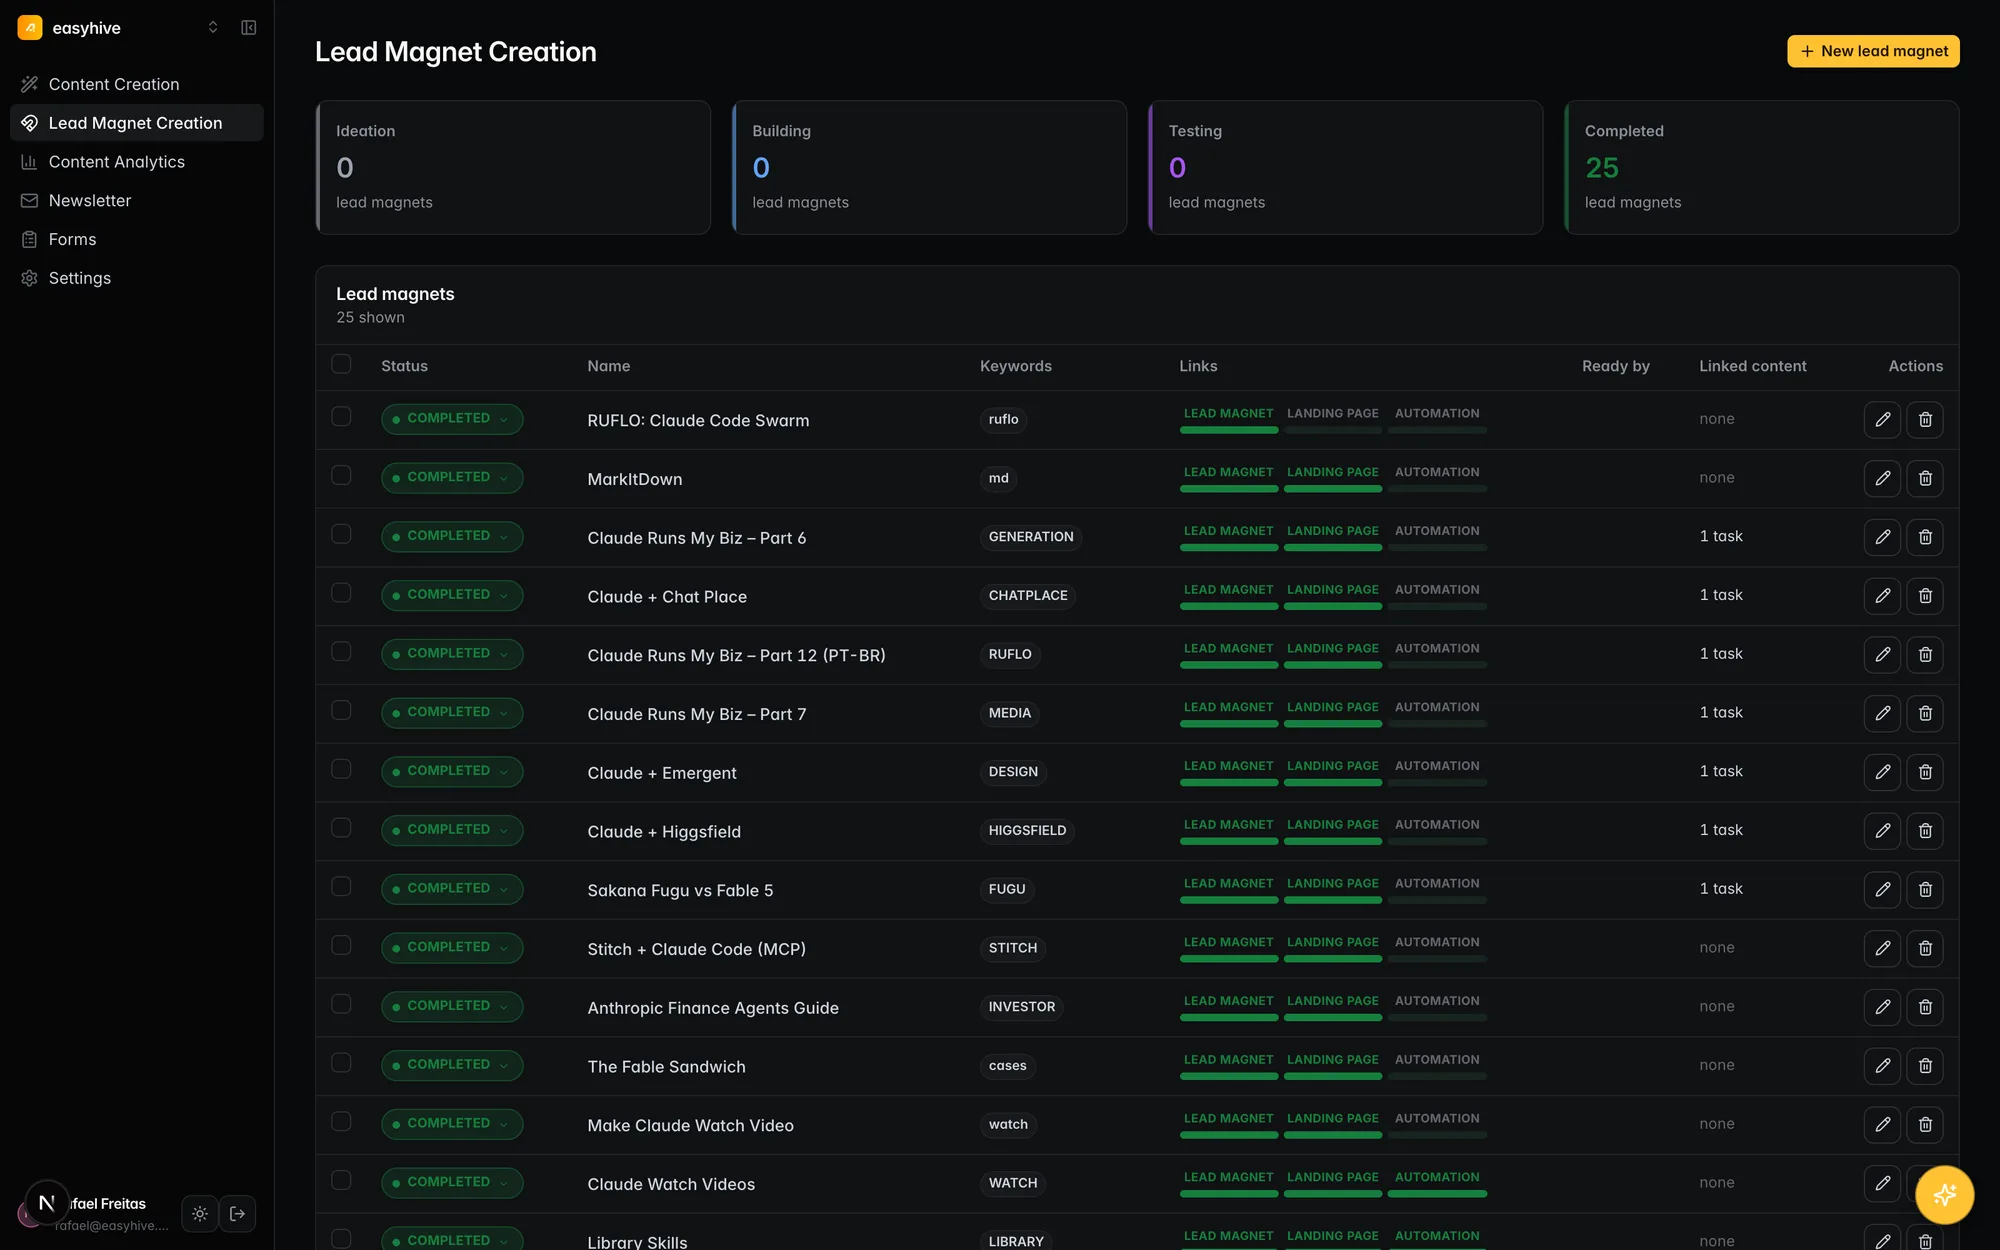2000x1250 pixels.
Task: Toggle the light theme sun icon
Action: (200, 1214)
